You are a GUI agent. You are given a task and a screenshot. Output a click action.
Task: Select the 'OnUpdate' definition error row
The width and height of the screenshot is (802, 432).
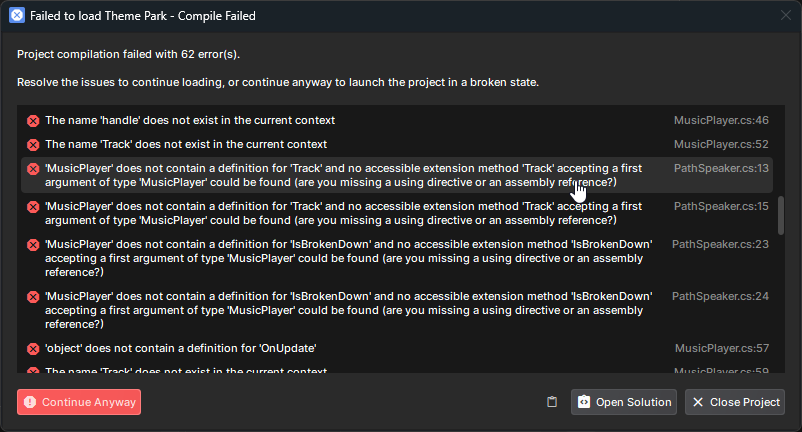tap(397, 349)
